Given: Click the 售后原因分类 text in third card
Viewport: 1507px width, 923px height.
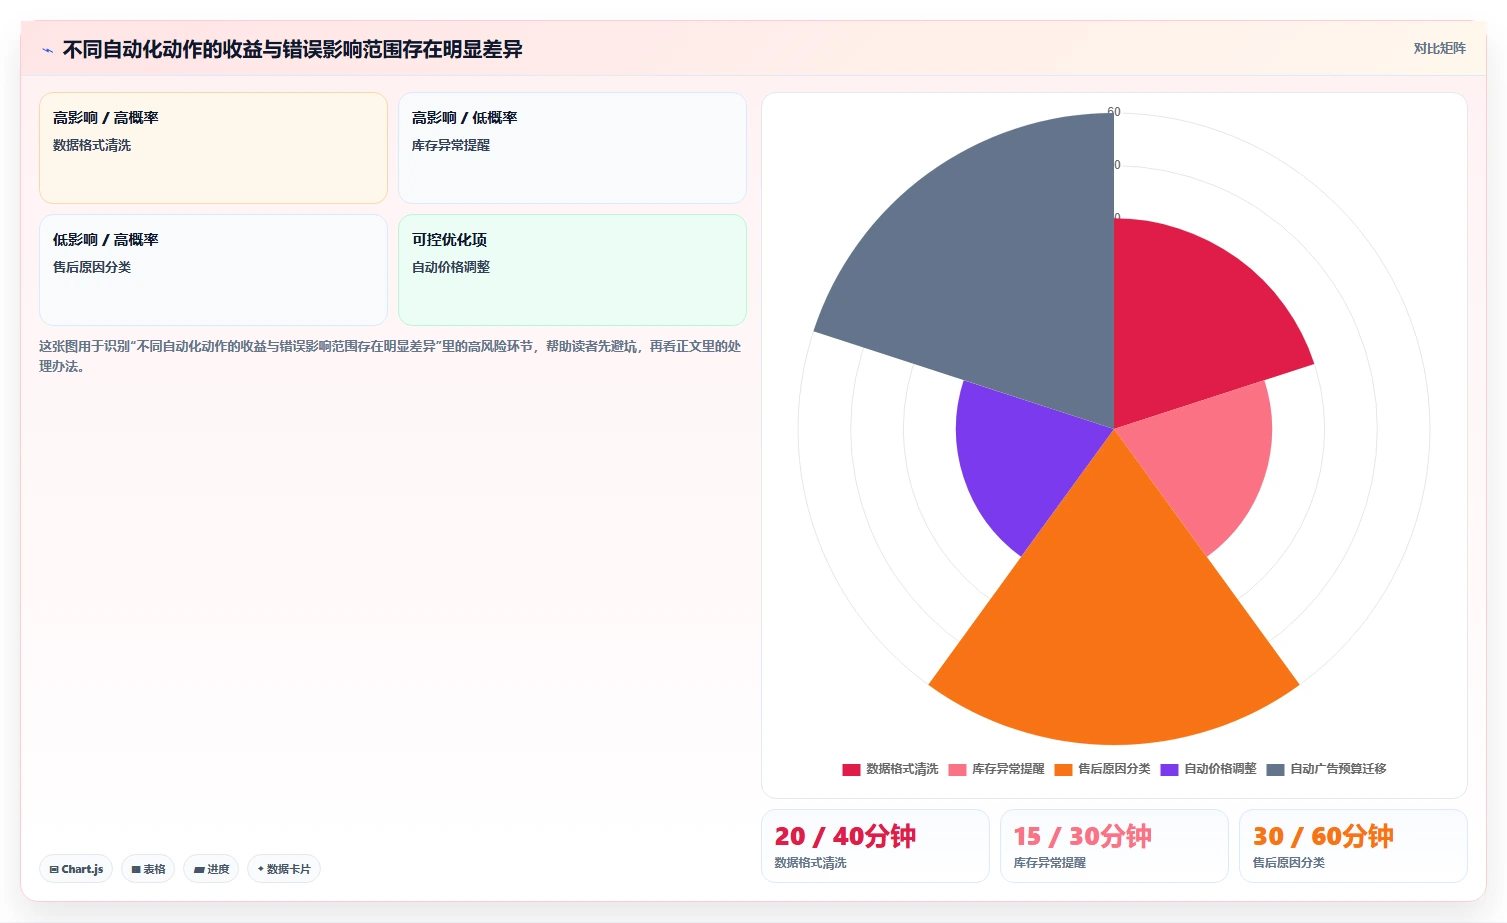Looking at the screenshot, I should (92, 267).
